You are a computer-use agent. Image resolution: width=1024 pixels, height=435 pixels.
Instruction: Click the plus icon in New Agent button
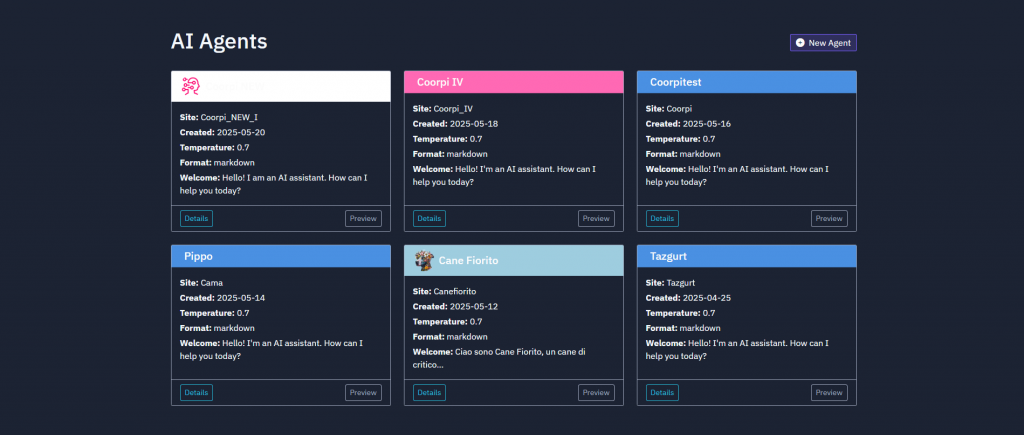click(x=800, y=42)
